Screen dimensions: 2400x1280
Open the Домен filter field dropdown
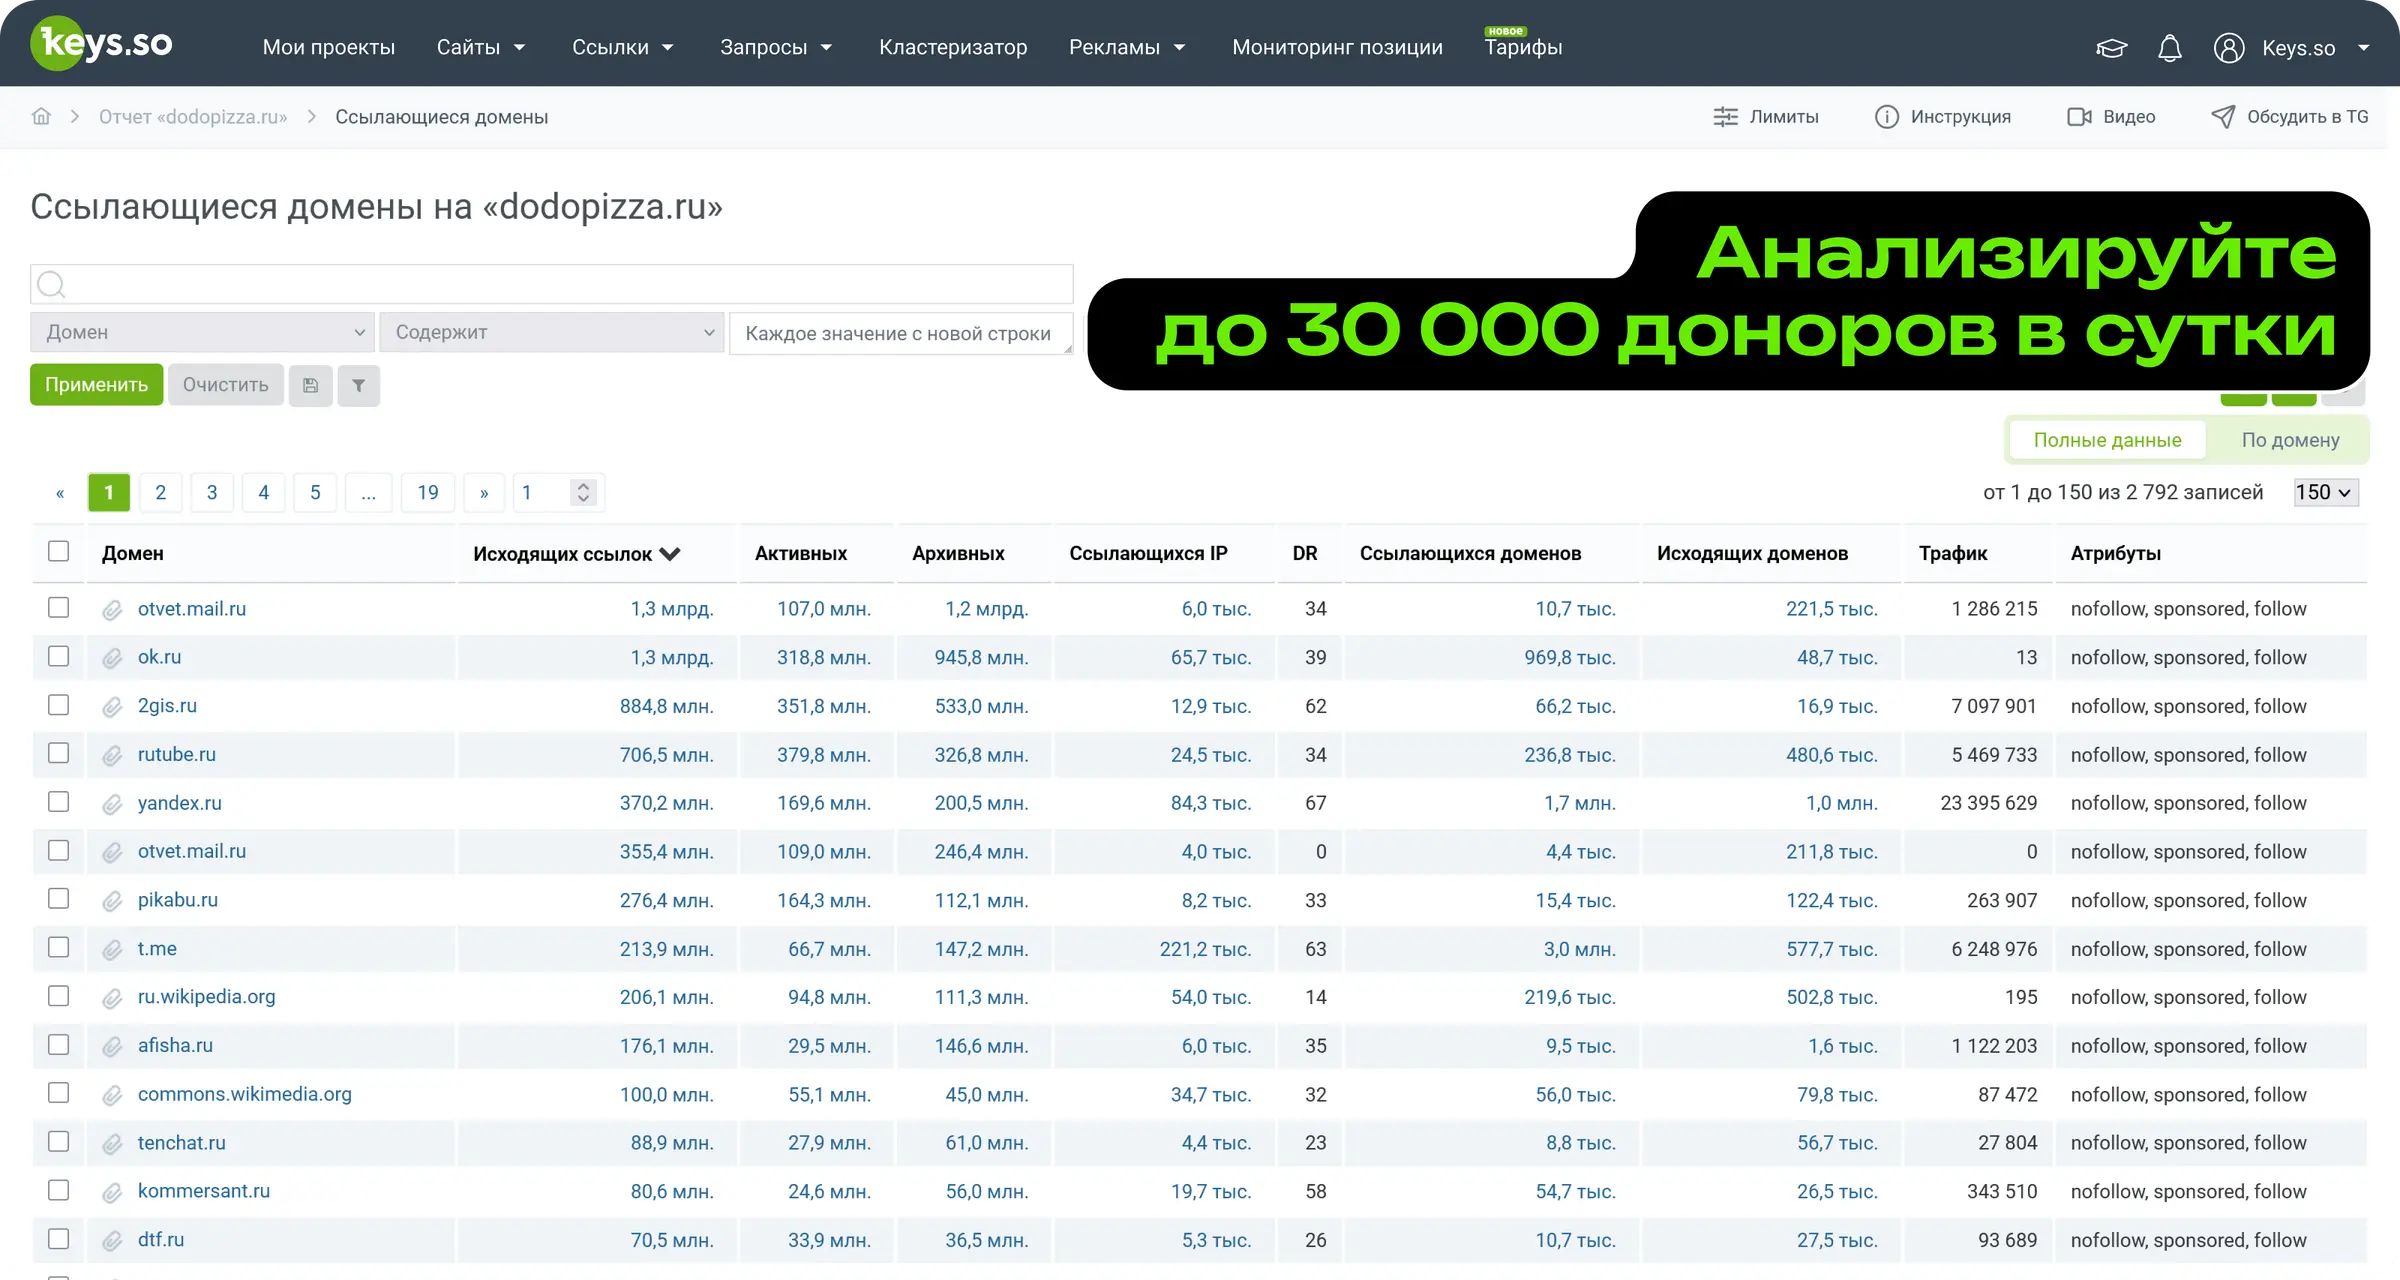(x=203, y=332)
